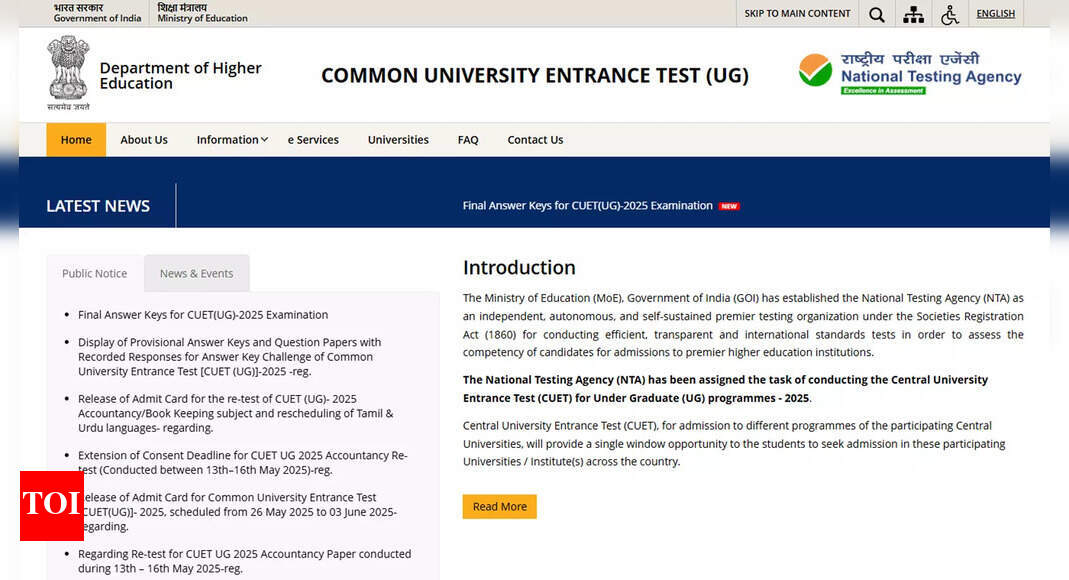
Task: Open the FAQ menu item
Action: [468, 140]
